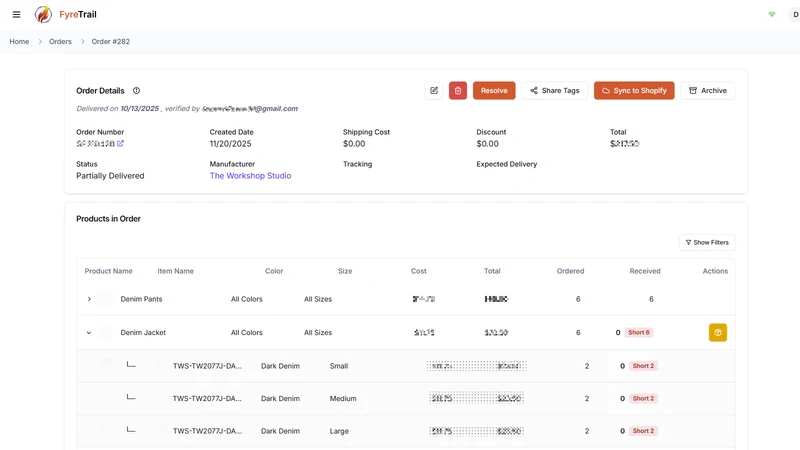800x450 pixels.
Task: Click the Ordered column header
Action: pyautogui.click(x=570, y=271)
